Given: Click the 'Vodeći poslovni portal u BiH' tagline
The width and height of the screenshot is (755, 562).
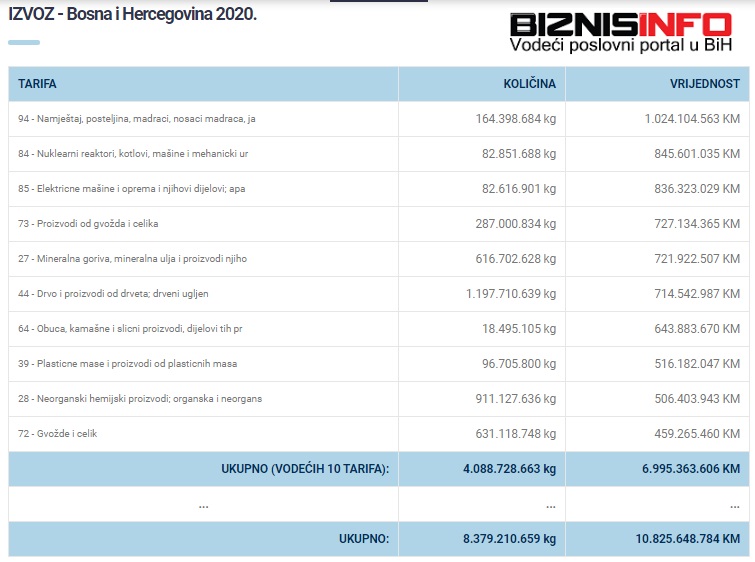Looking at the screenshot, I should click(618, 45).
